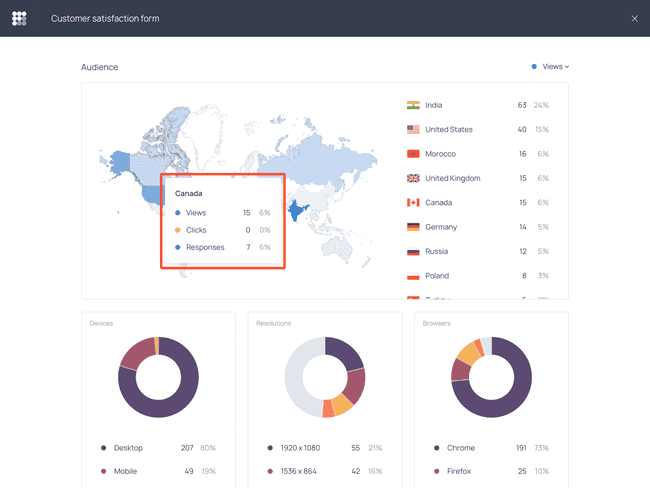Click Chrome count 191
The height and width of the screenshot is (488, 650).
(521, 448)
